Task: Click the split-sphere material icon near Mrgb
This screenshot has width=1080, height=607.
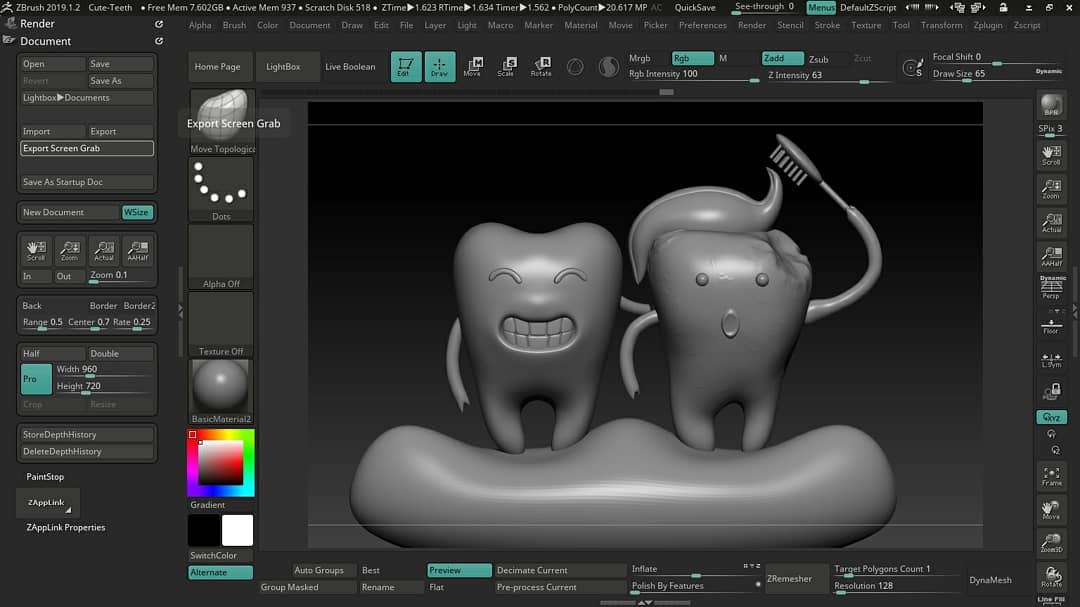Action: click(608, 67)
